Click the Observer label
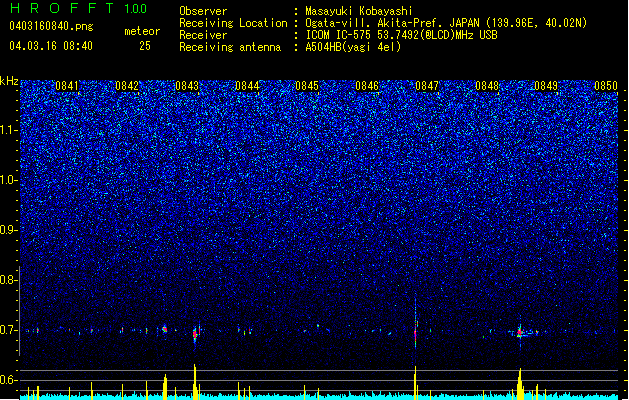This screenshot has width=629, height=400. click(x=203, y=11)
